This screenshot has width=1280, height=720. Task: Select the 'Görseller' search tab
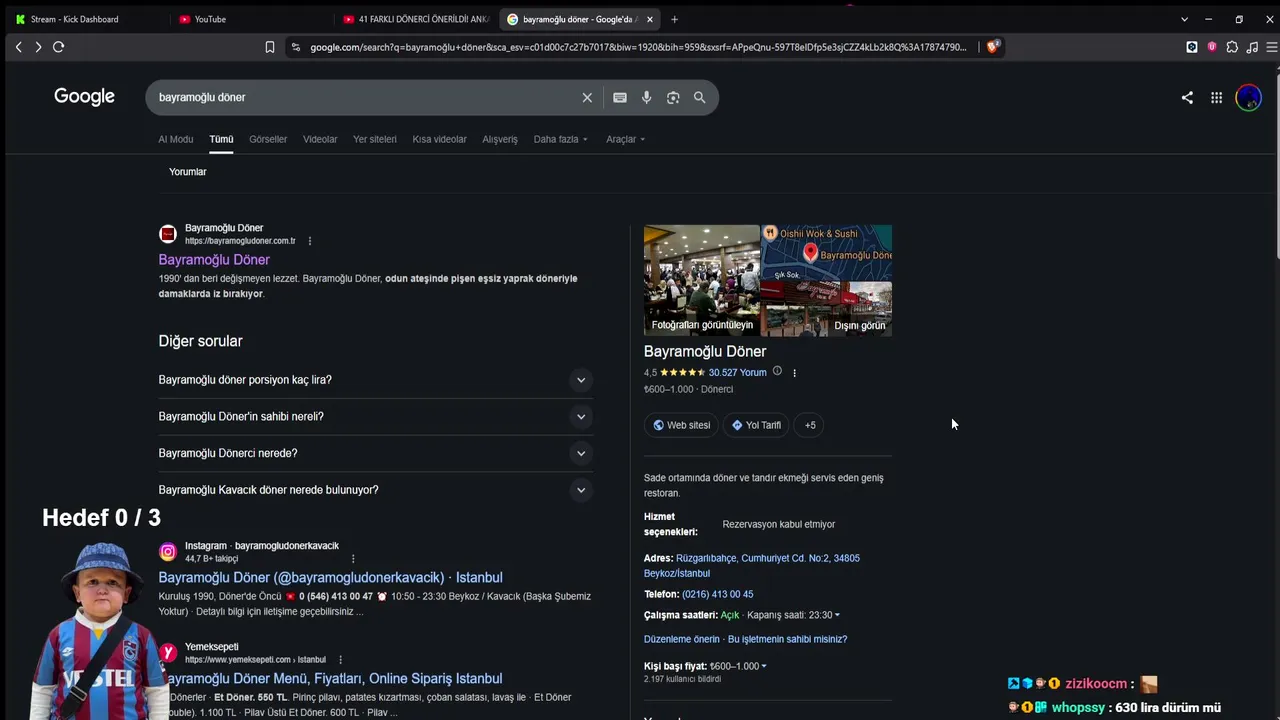(268, 139)
